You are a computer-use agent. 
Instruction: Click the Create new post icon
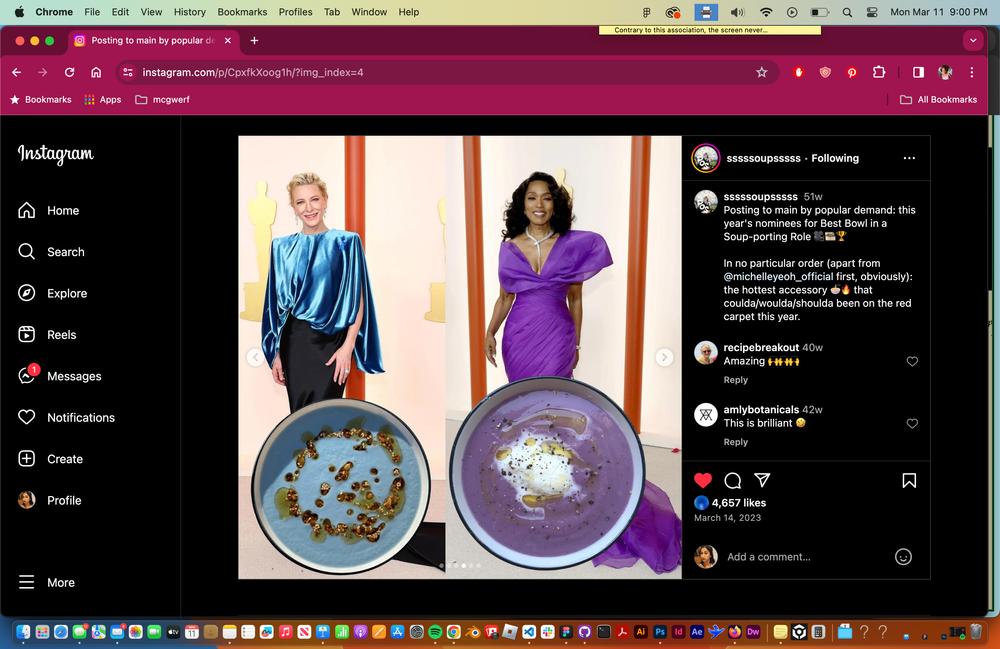(x=27, y=459)
